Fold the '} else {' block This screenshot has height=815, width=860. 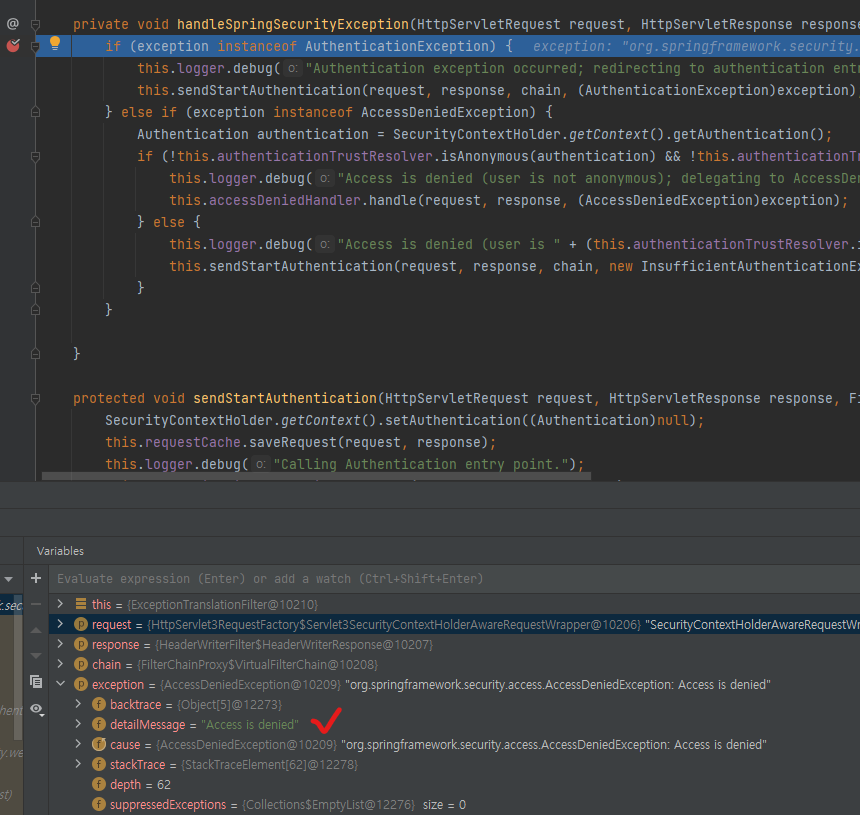[35, 222]
